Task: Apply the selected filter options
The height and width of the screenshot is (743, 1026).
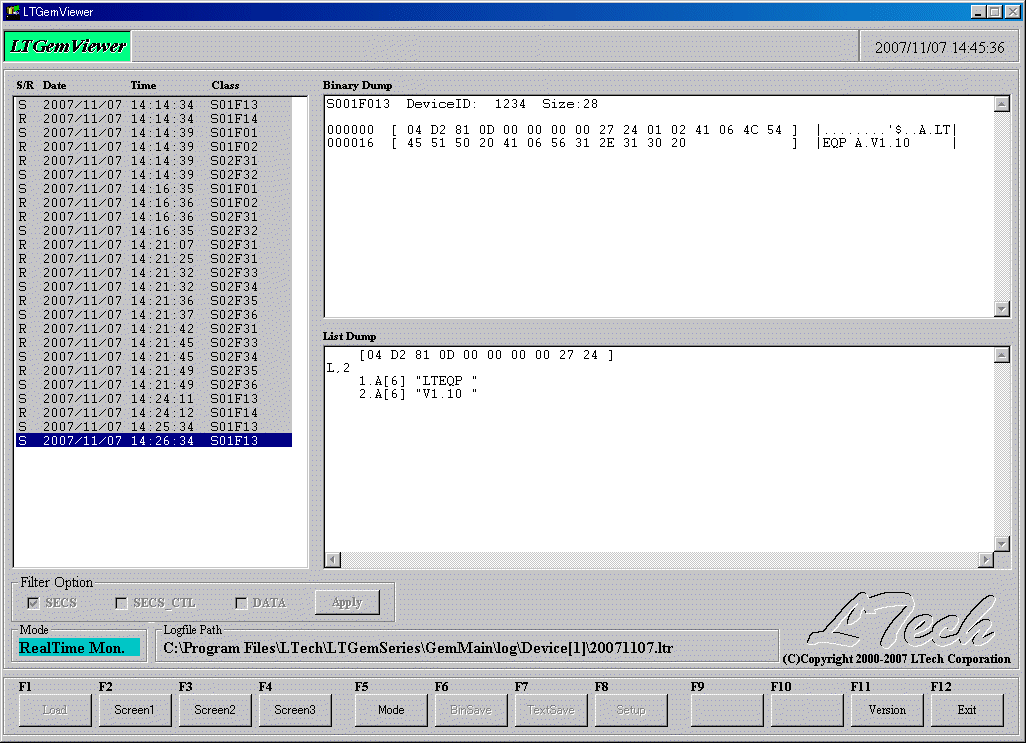Action: pos(347,602)
